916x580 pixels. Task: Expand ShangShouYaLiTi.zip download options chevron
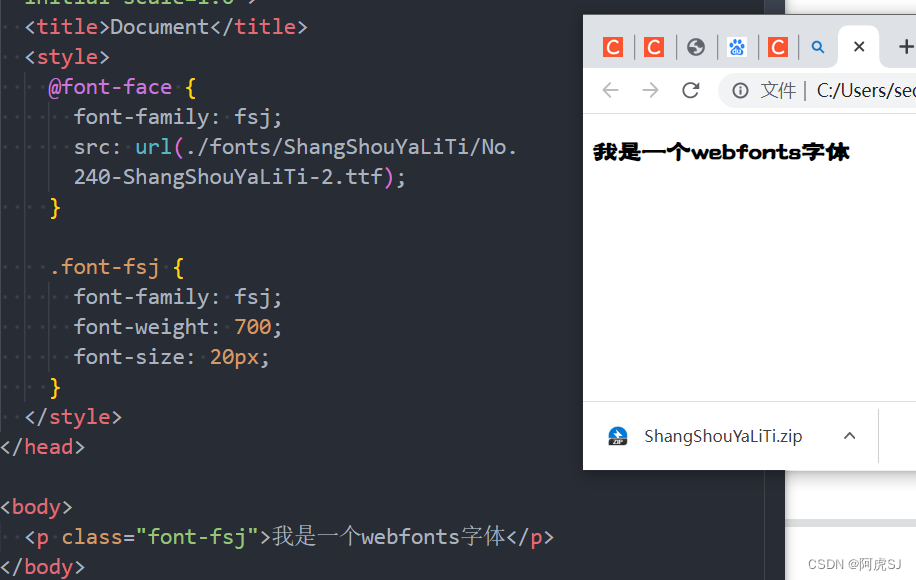(x=849, y=436)
